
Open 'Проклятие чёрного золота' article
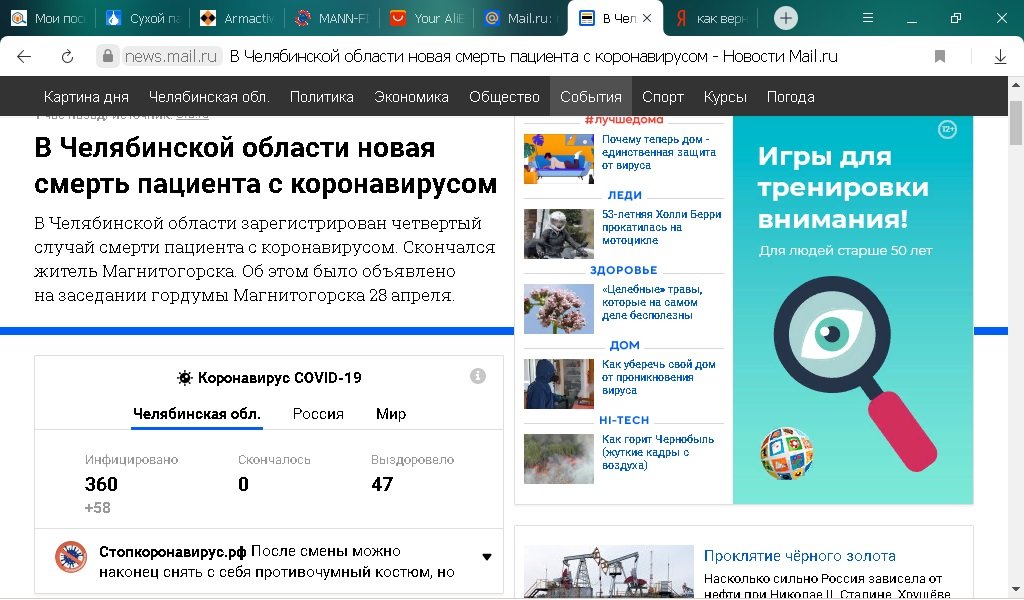tap(799, 556)
